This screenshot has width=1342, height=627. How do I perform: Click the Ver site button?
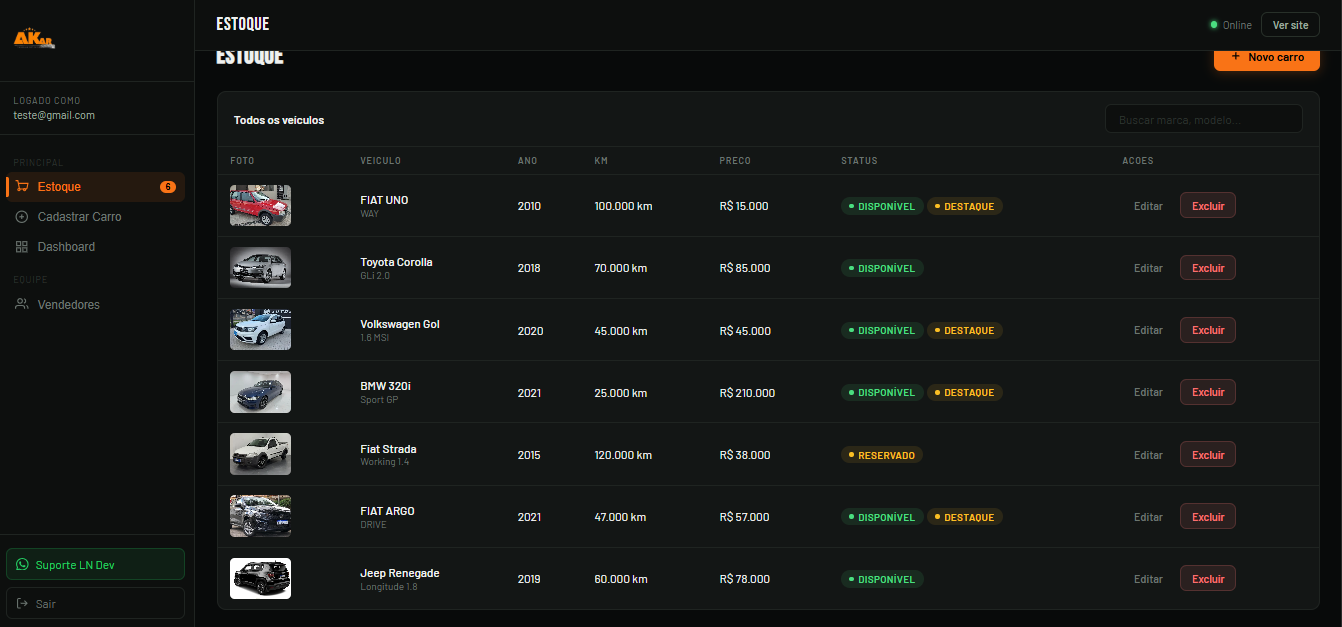click(x=1290, y=25)
